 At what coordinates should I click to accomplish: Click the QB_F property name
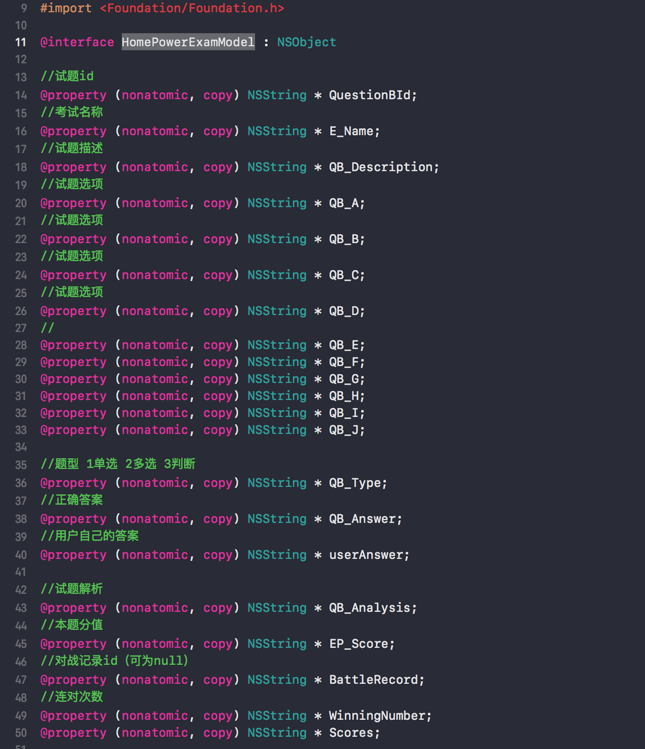click(344, 362)
